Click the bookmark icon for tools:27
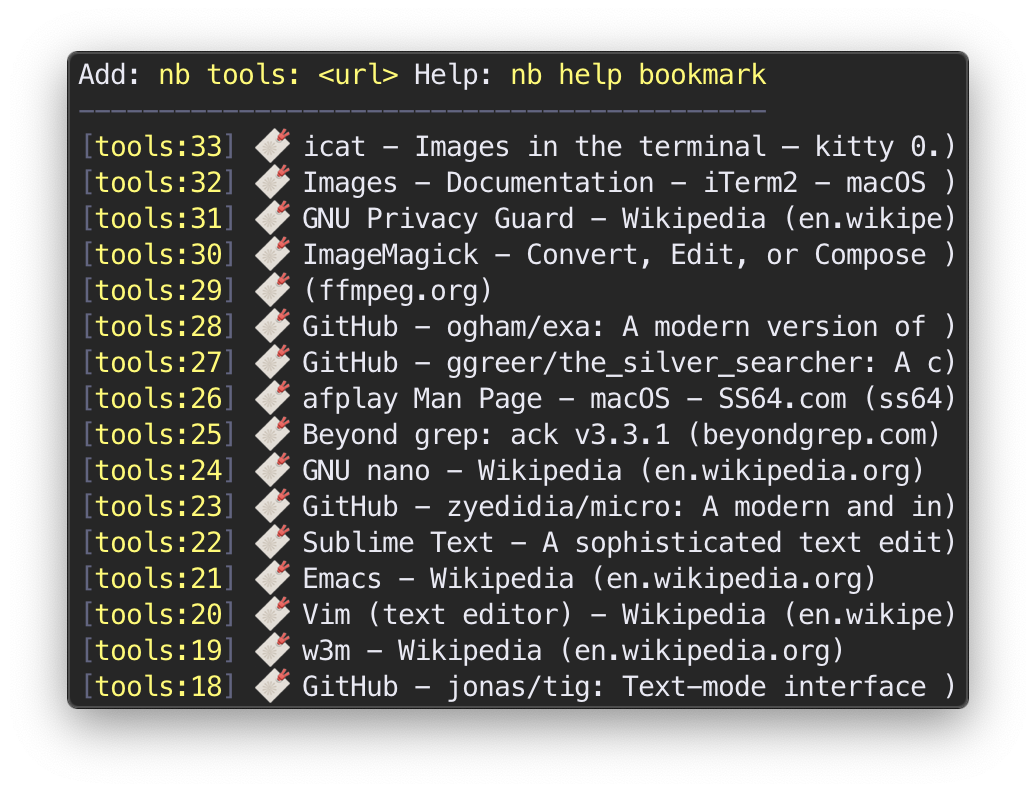 click(273, 362)
